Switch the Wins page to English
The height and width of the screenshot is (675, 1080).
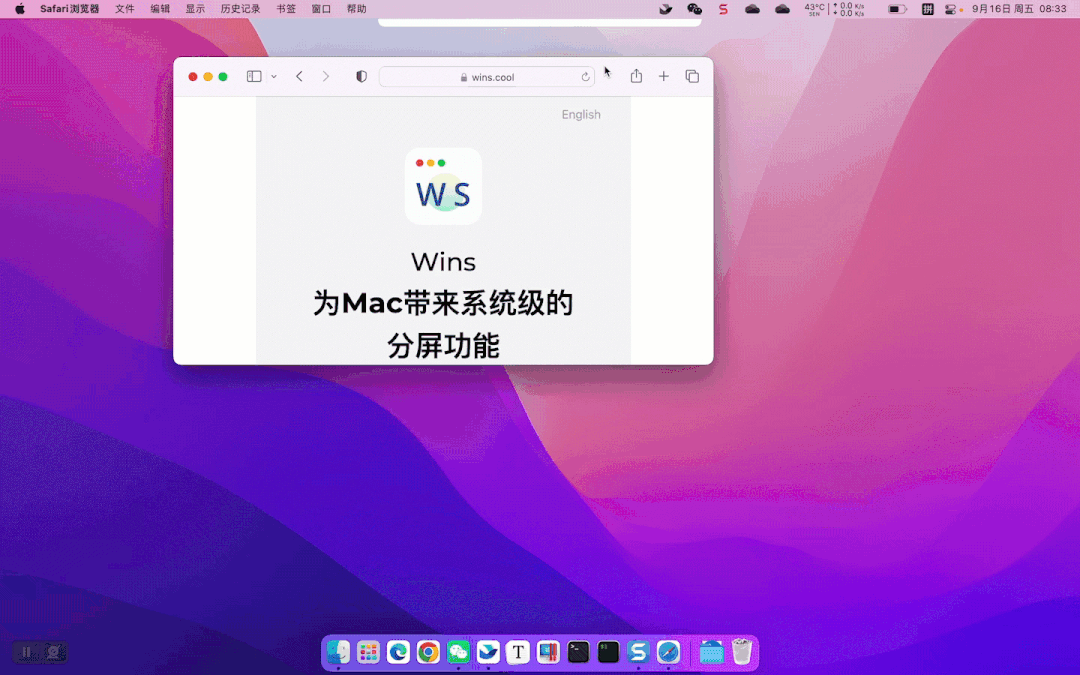[581, 114]
